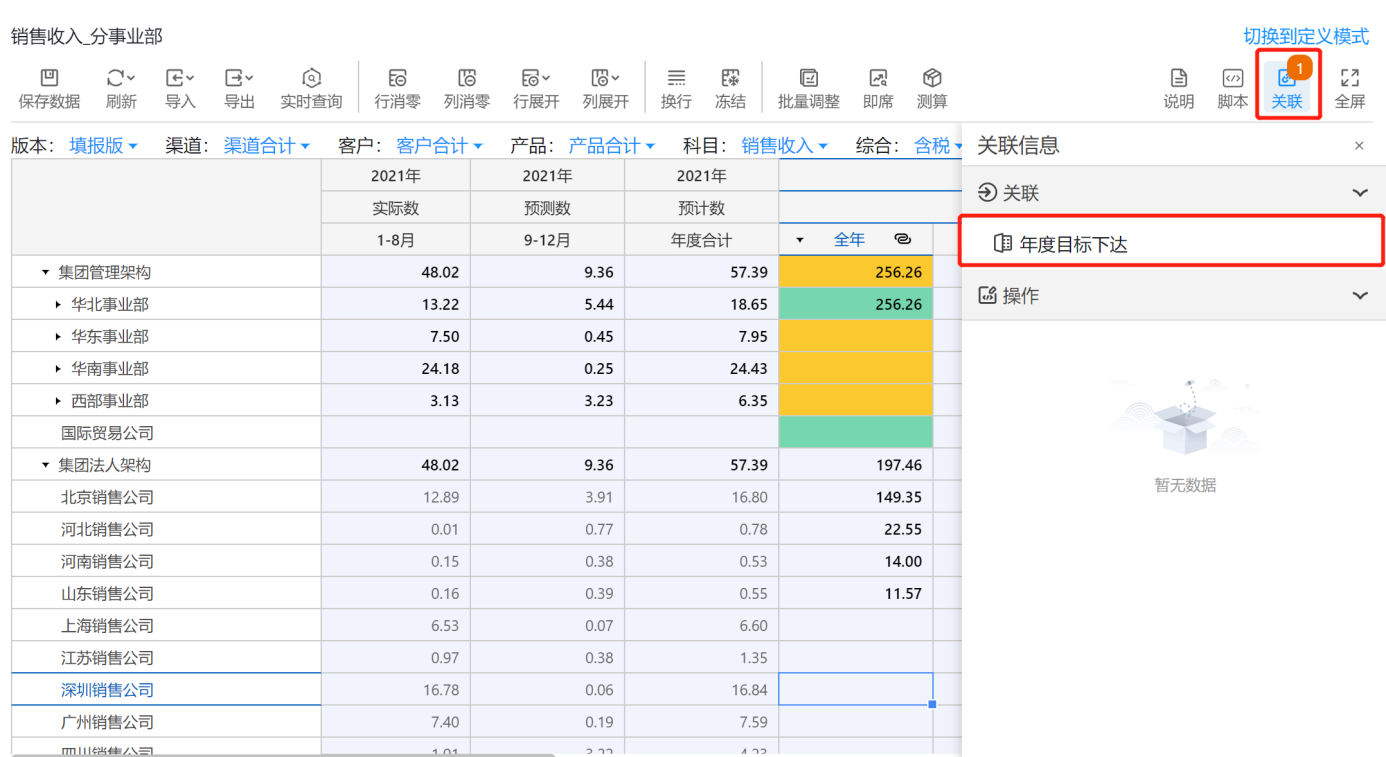
Task: Close the 关联信息 panel
Action: tap(1359, 146)
